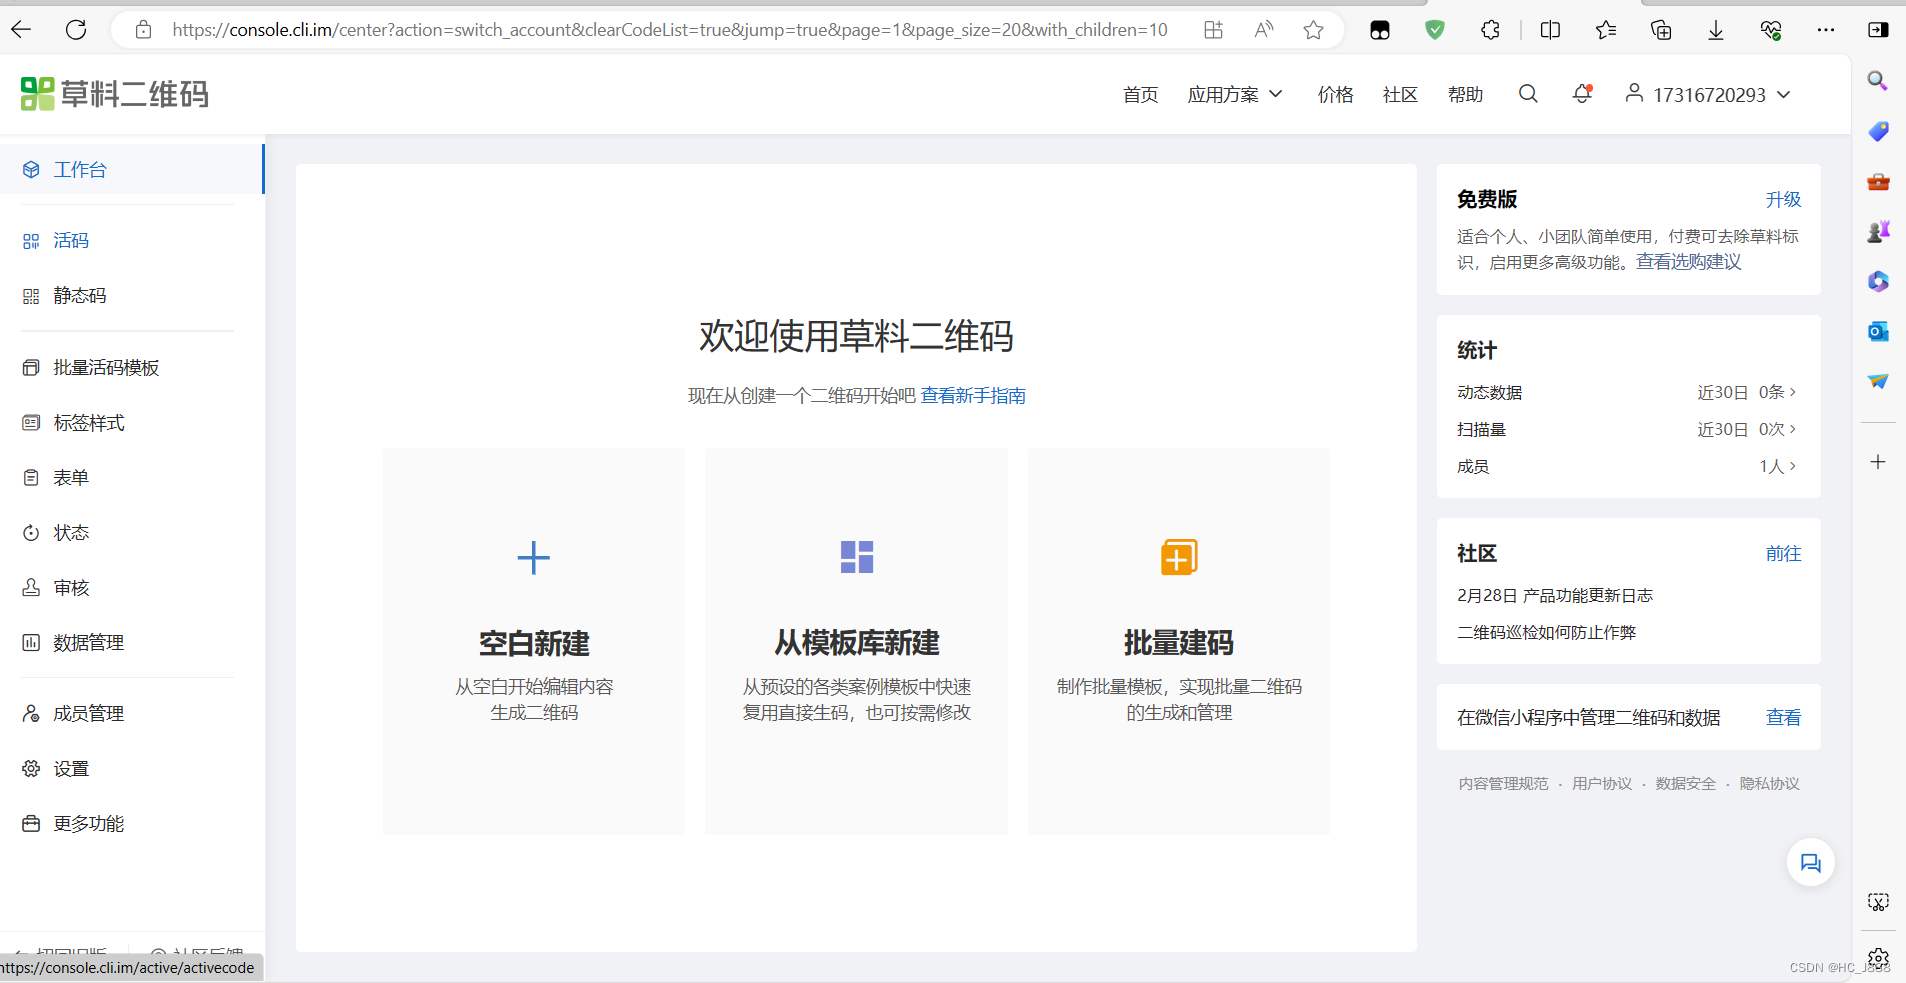Open 内容管理规范 footer link
Screen dimensions: 1906x983
pos(1503,784)
